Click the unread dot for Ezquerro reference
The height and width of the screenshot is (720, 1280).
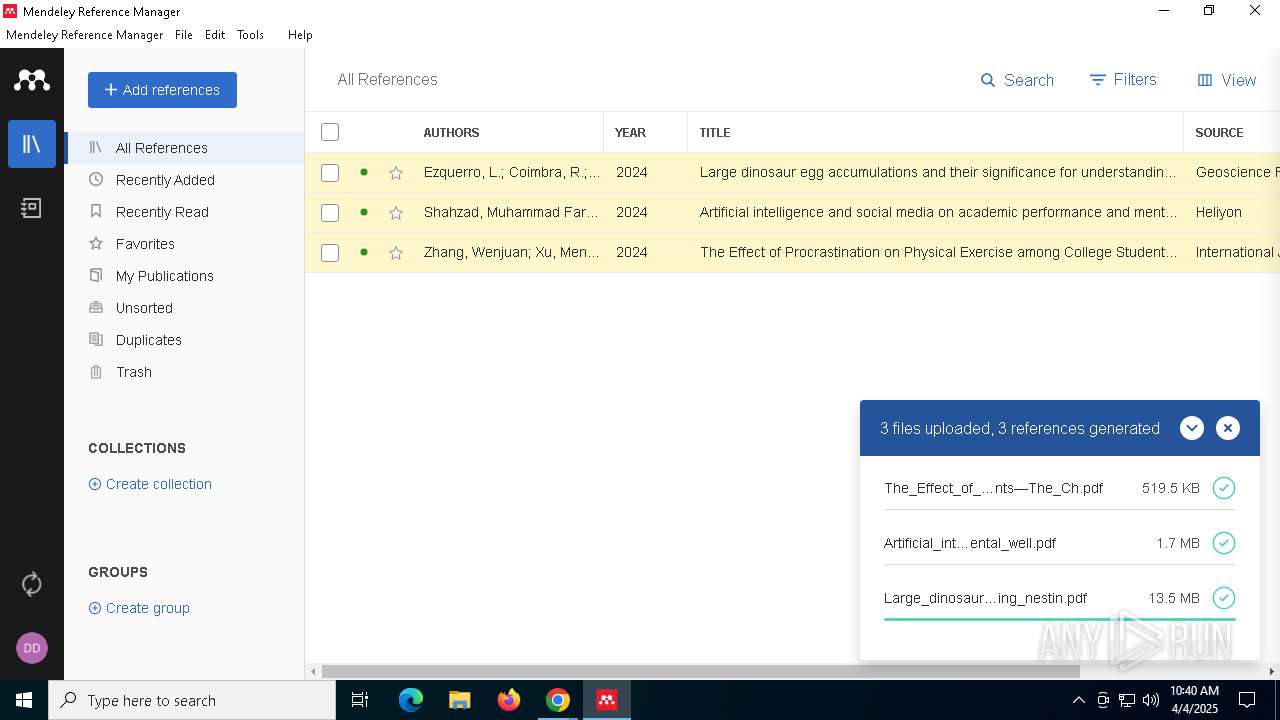(x=364, y=172)
